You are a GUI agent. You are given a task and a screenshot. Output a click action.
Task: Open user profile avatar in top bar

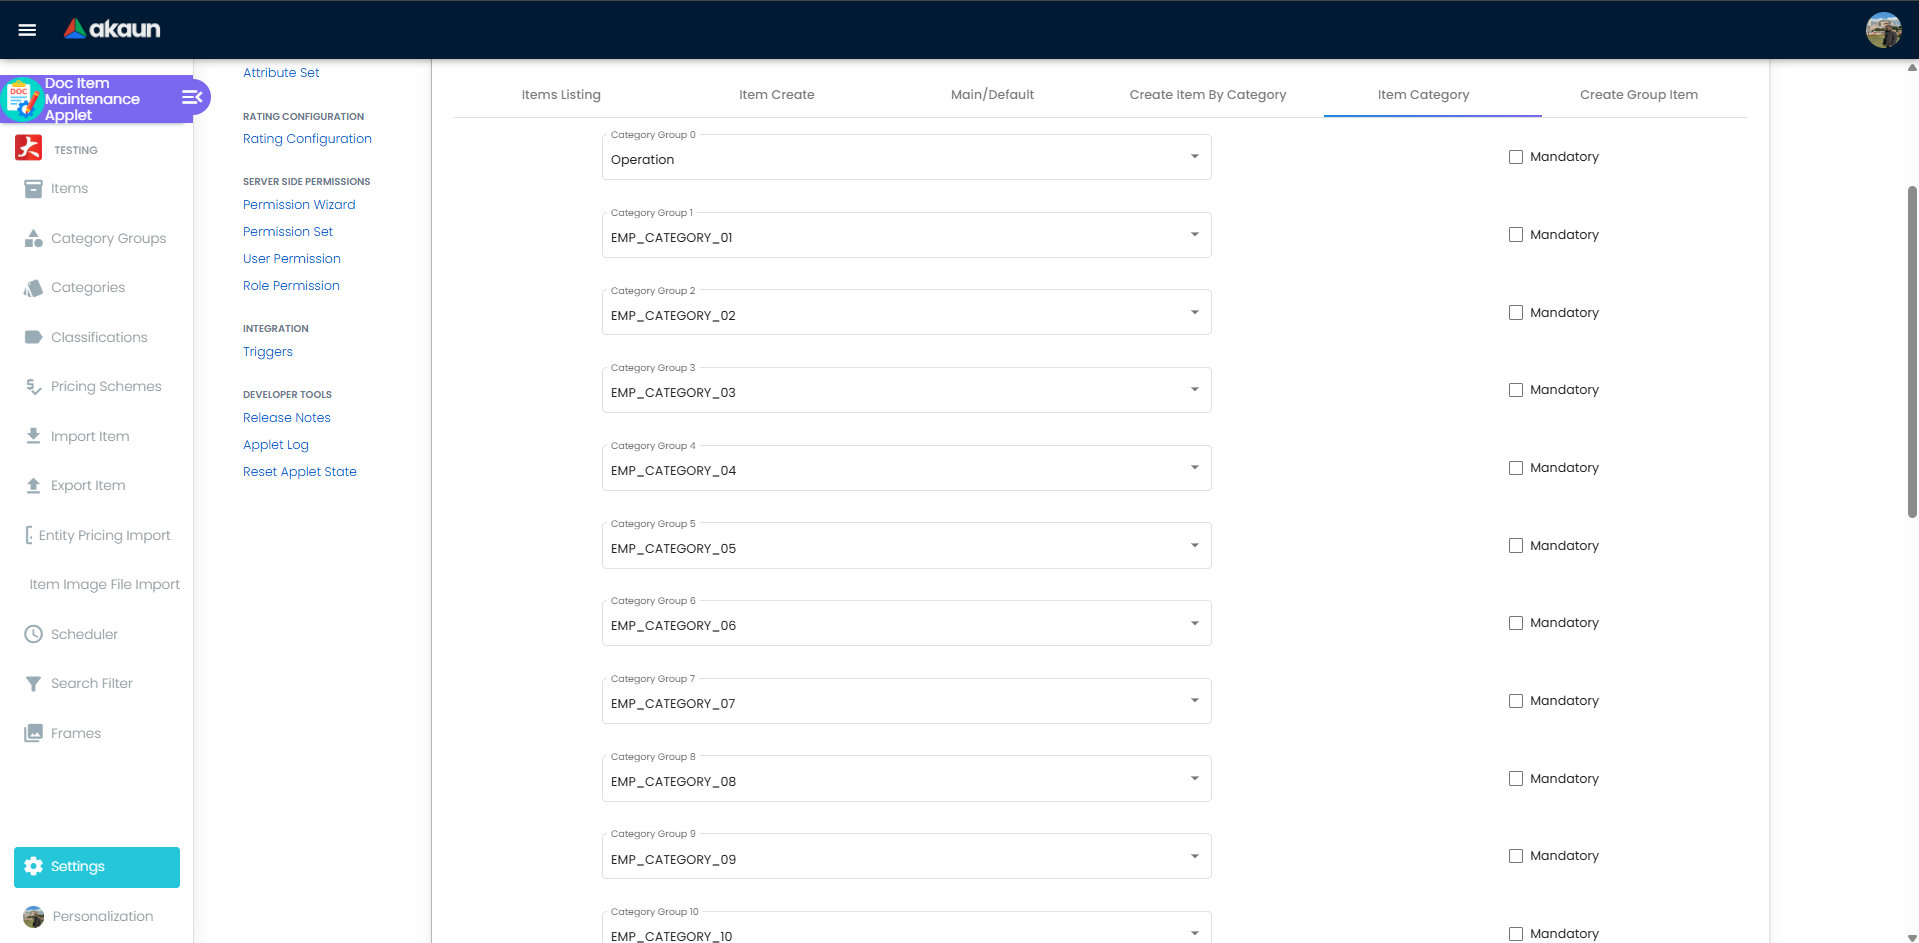tap(1883, 30)
